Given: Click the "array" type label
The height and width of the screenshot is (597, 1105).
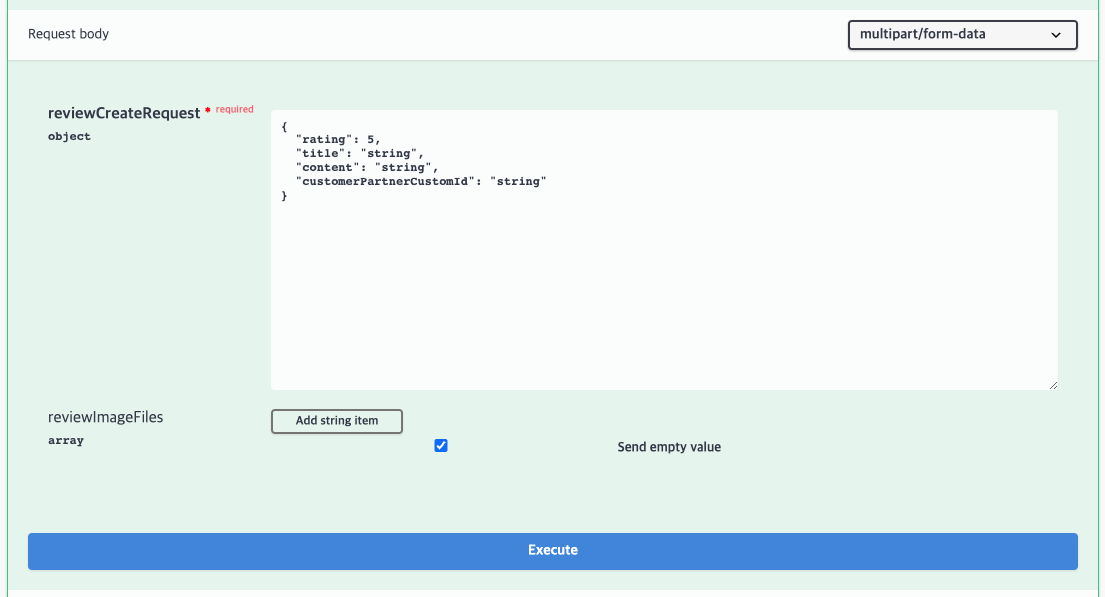Looking at the screenshot, I should [x=66, y=441].
